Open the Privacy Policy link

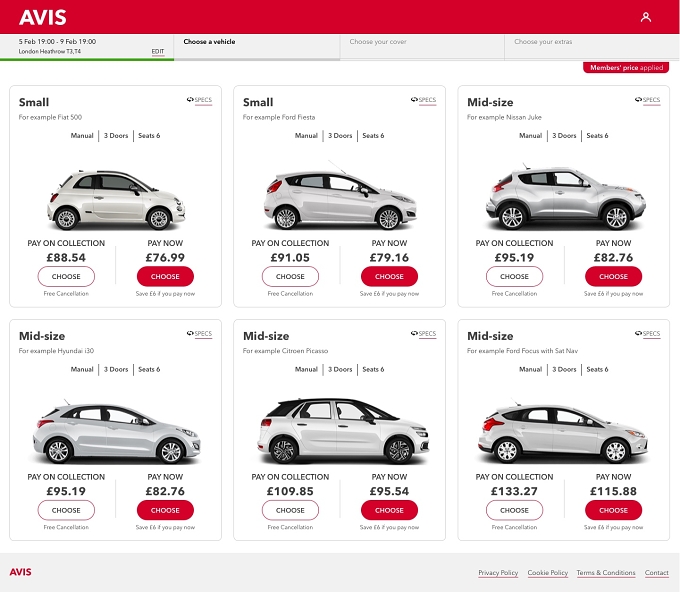click(x=498, y=572)
